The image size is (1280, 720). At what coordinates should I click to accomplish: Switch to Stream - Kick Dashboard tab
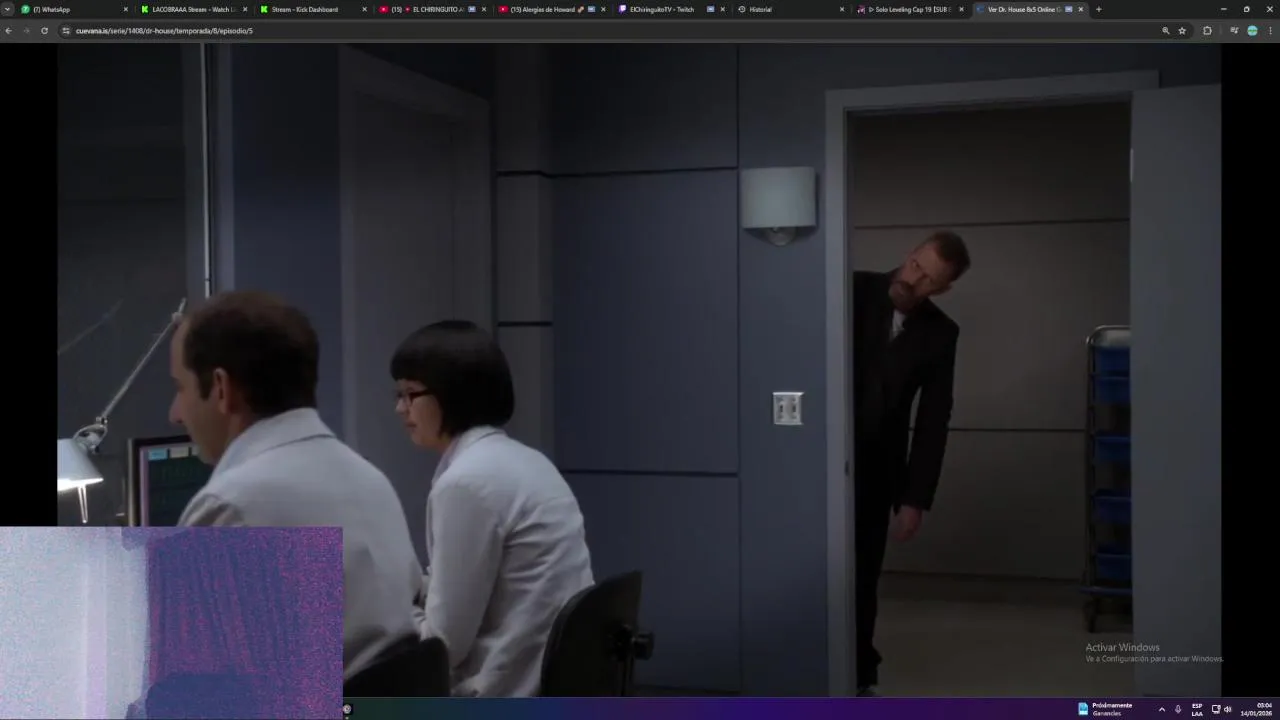313,9
